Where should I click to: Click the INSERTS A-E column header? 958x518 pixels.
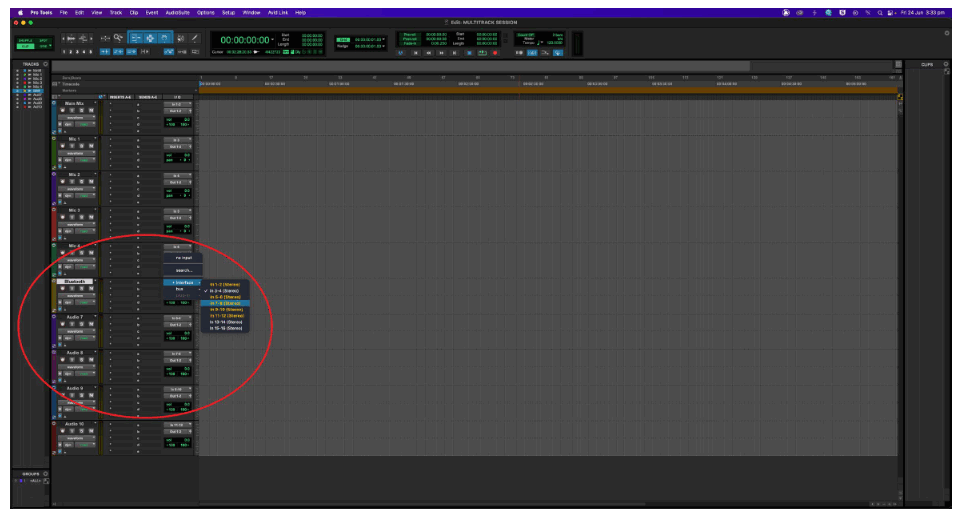pos(120,97)
